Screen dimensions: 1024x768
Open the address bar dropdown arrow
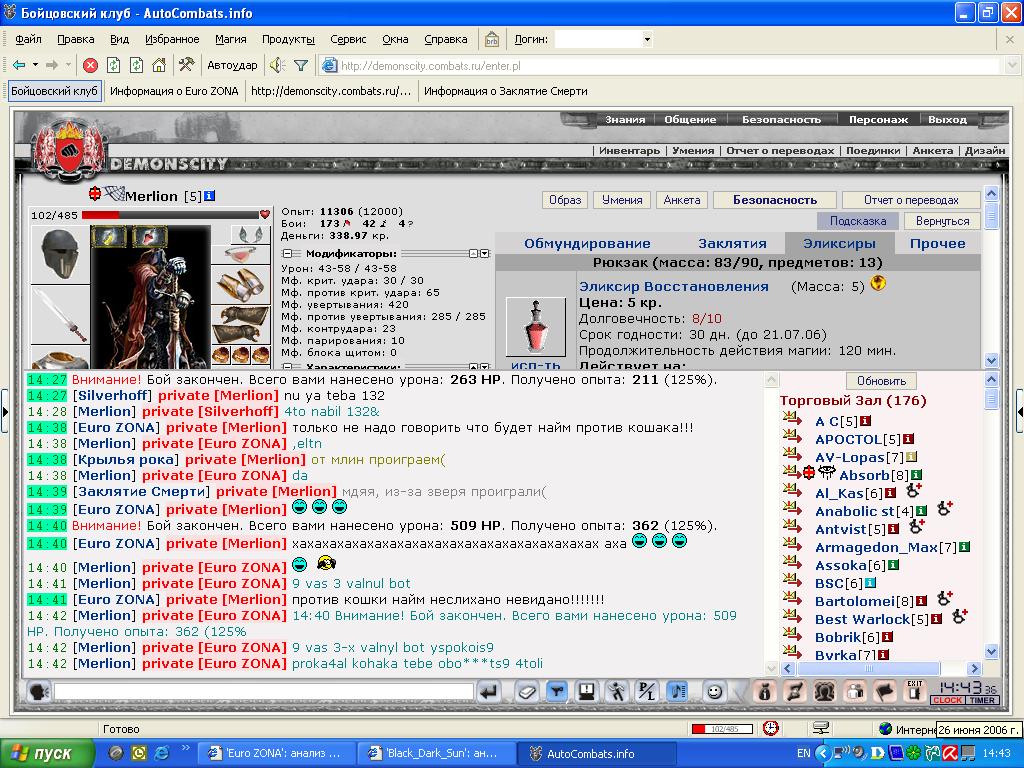[x=1011, y=65]
